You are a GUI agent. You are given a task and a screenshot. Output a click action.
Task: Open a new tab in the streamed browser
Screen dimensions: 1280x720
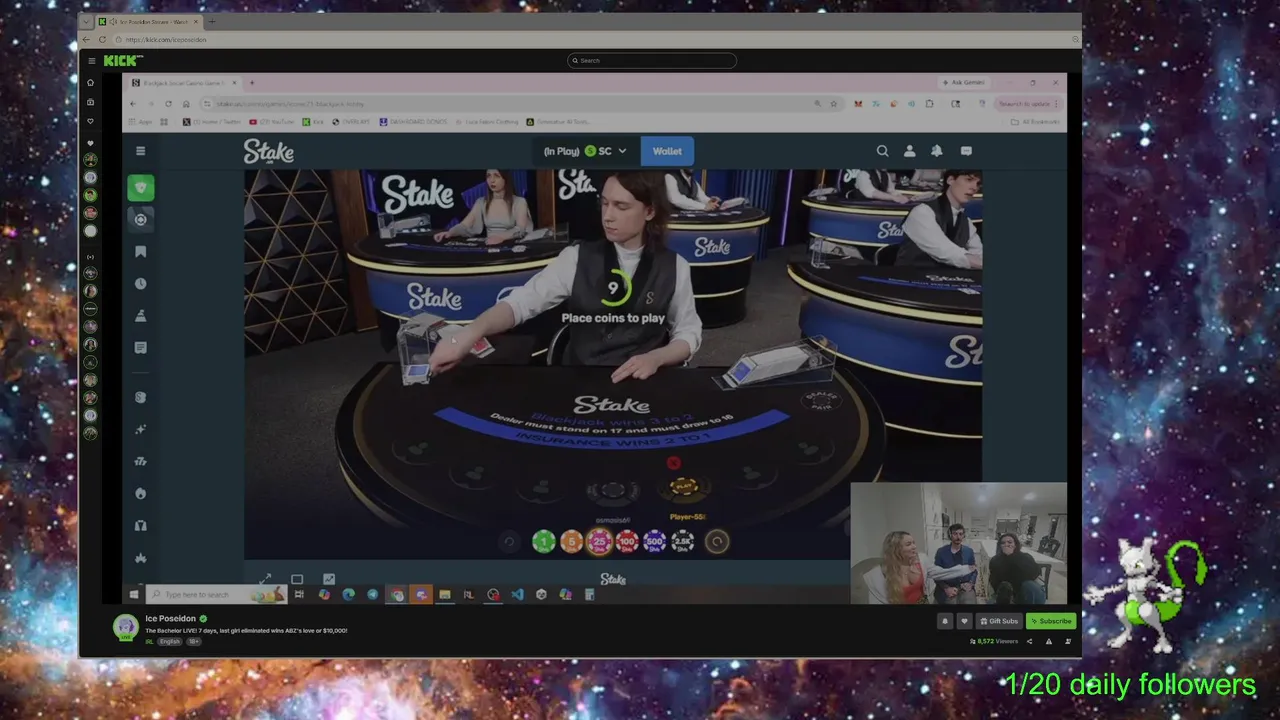click(x=252, y=83)
